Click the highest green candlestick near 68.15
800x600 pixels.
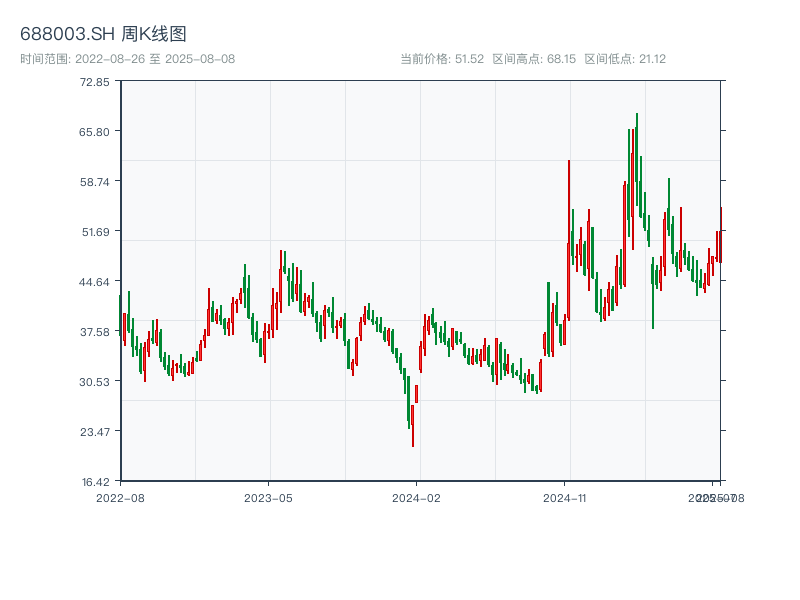(637, 159)
